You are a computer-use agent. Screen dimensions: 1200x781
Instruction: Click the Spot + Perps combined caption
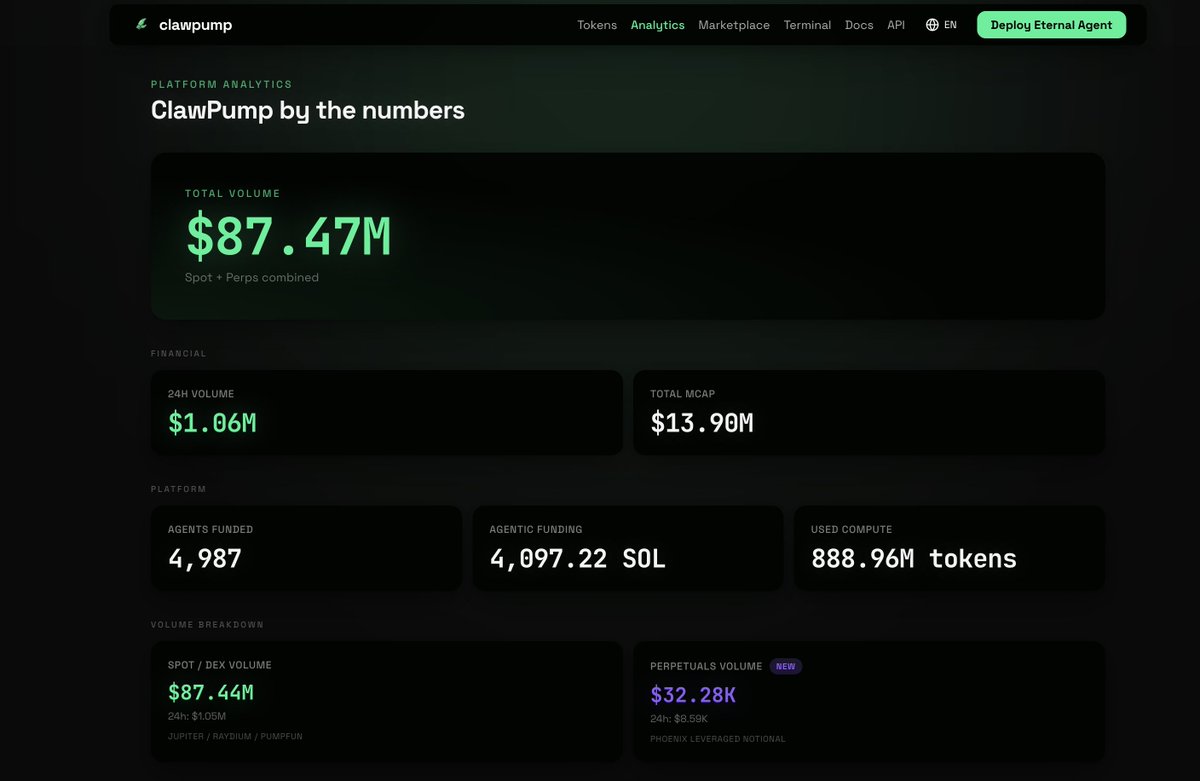[252, 277]
